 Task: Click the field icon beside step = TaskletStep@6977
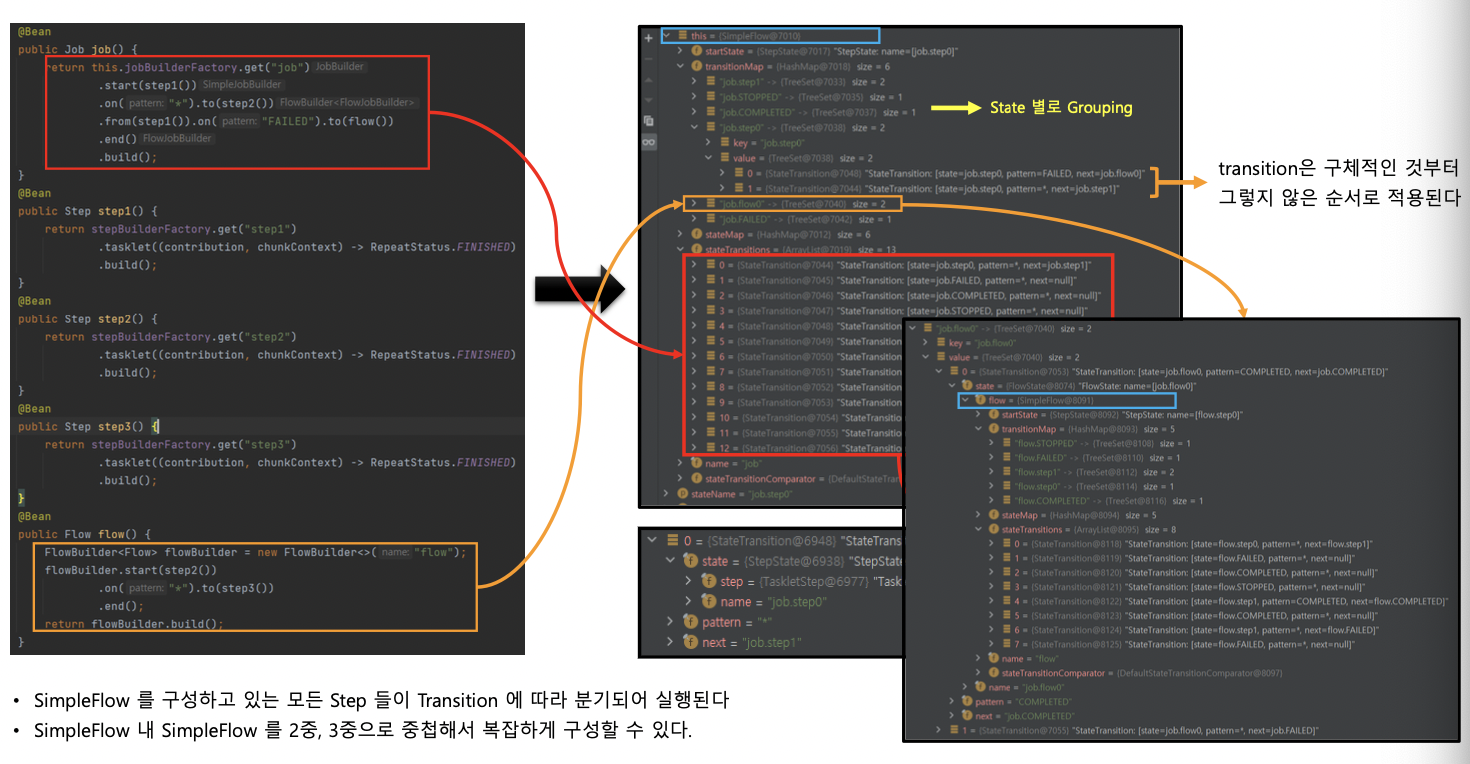(708, 581)
